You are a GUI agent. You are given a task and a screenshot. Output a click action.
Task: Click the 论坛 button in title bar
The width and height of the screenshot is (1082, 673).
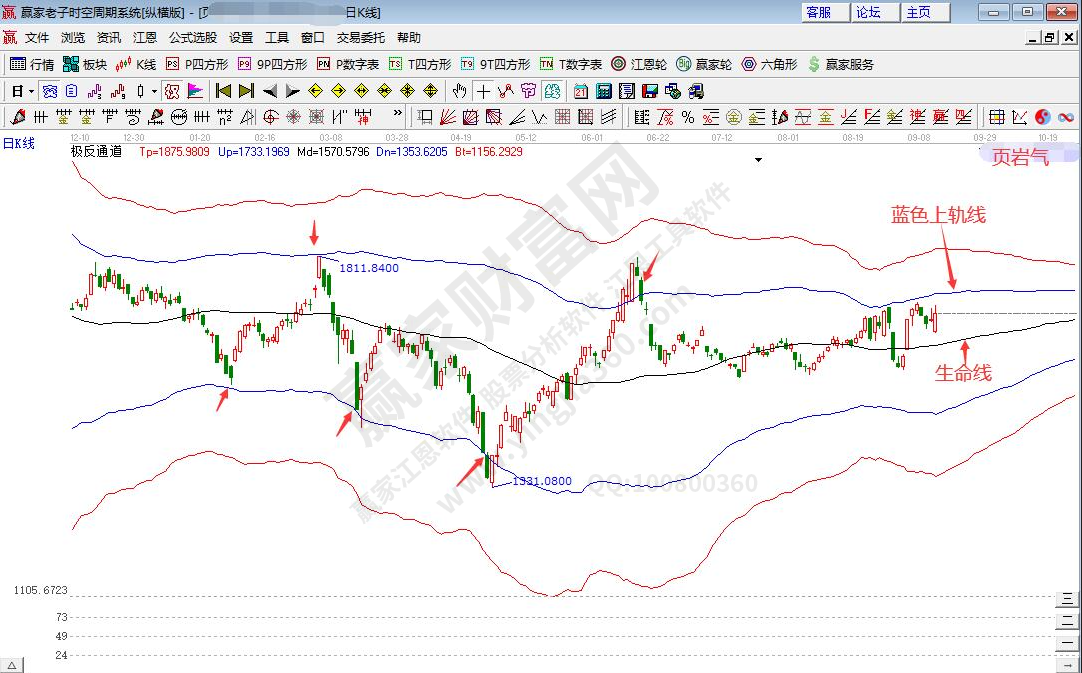tap(868, 12)
